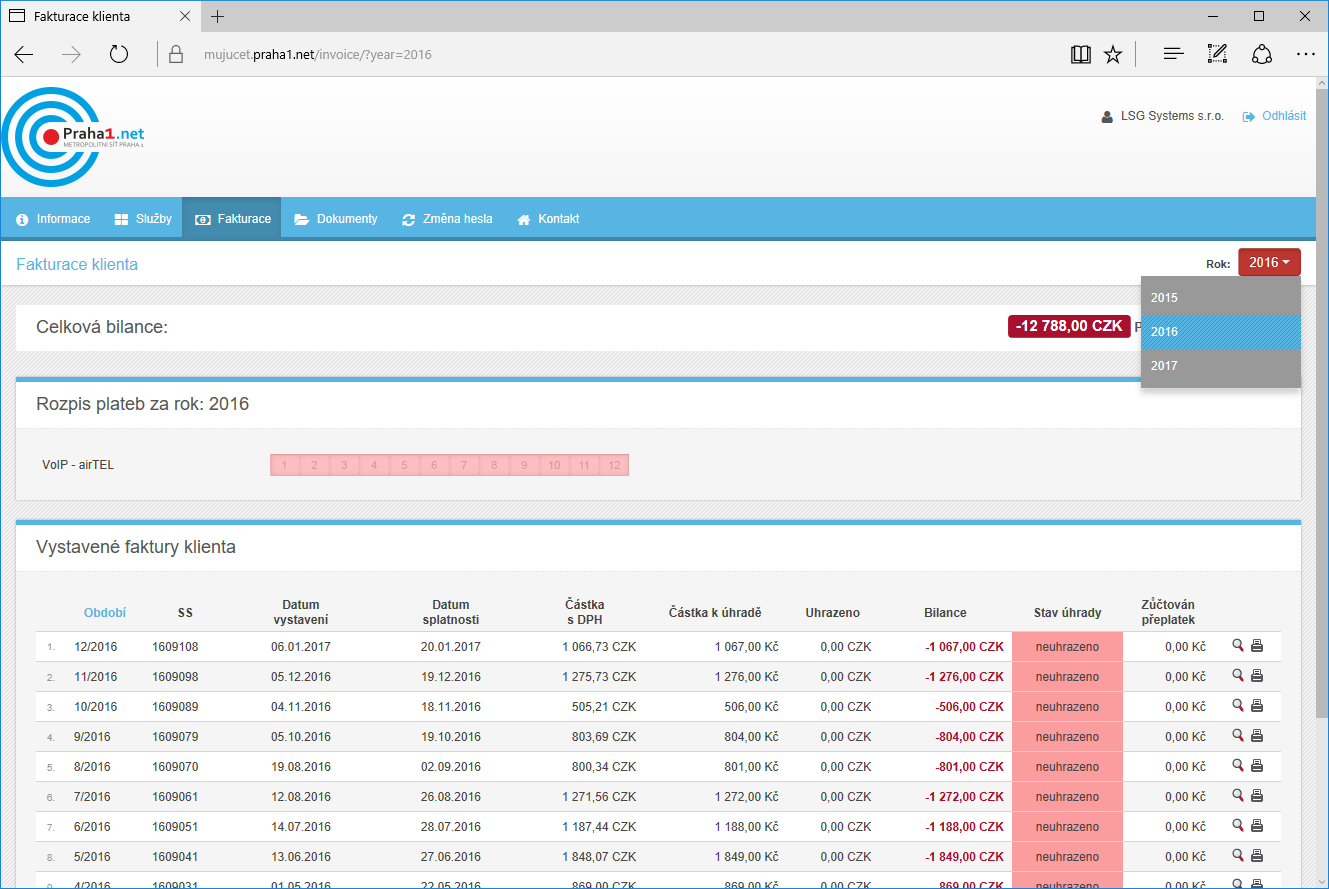The width and height of the screenshot is (1329, 889).
Task: Click the browser address bar URL
Action: (318, 55)
